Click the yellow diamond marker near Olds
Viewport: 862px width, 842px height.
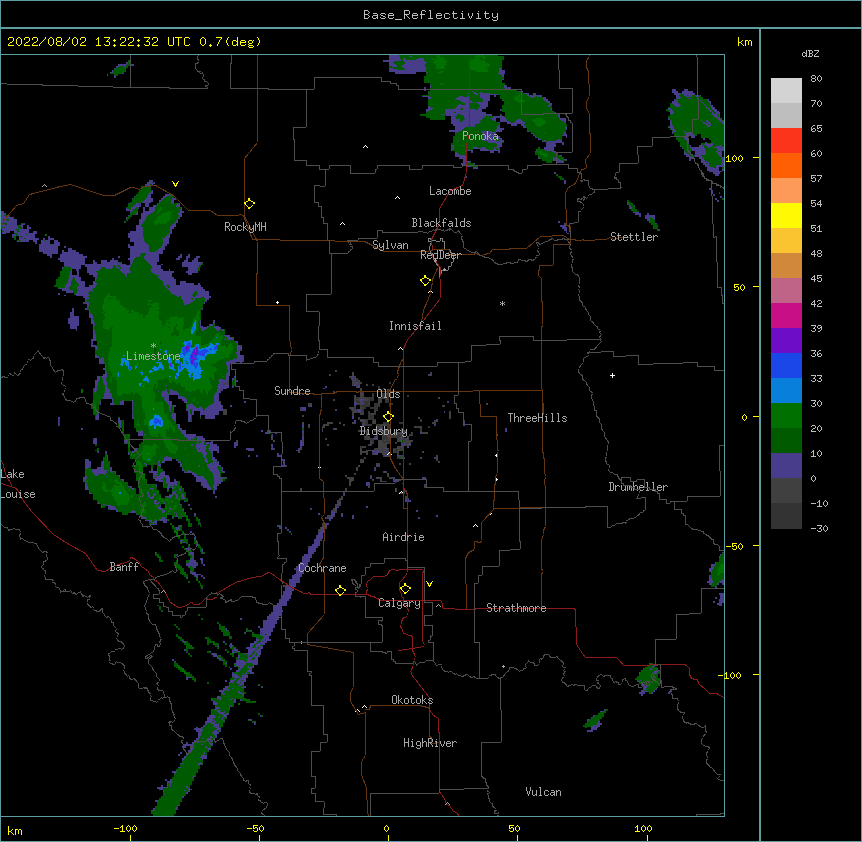[388, 417]
